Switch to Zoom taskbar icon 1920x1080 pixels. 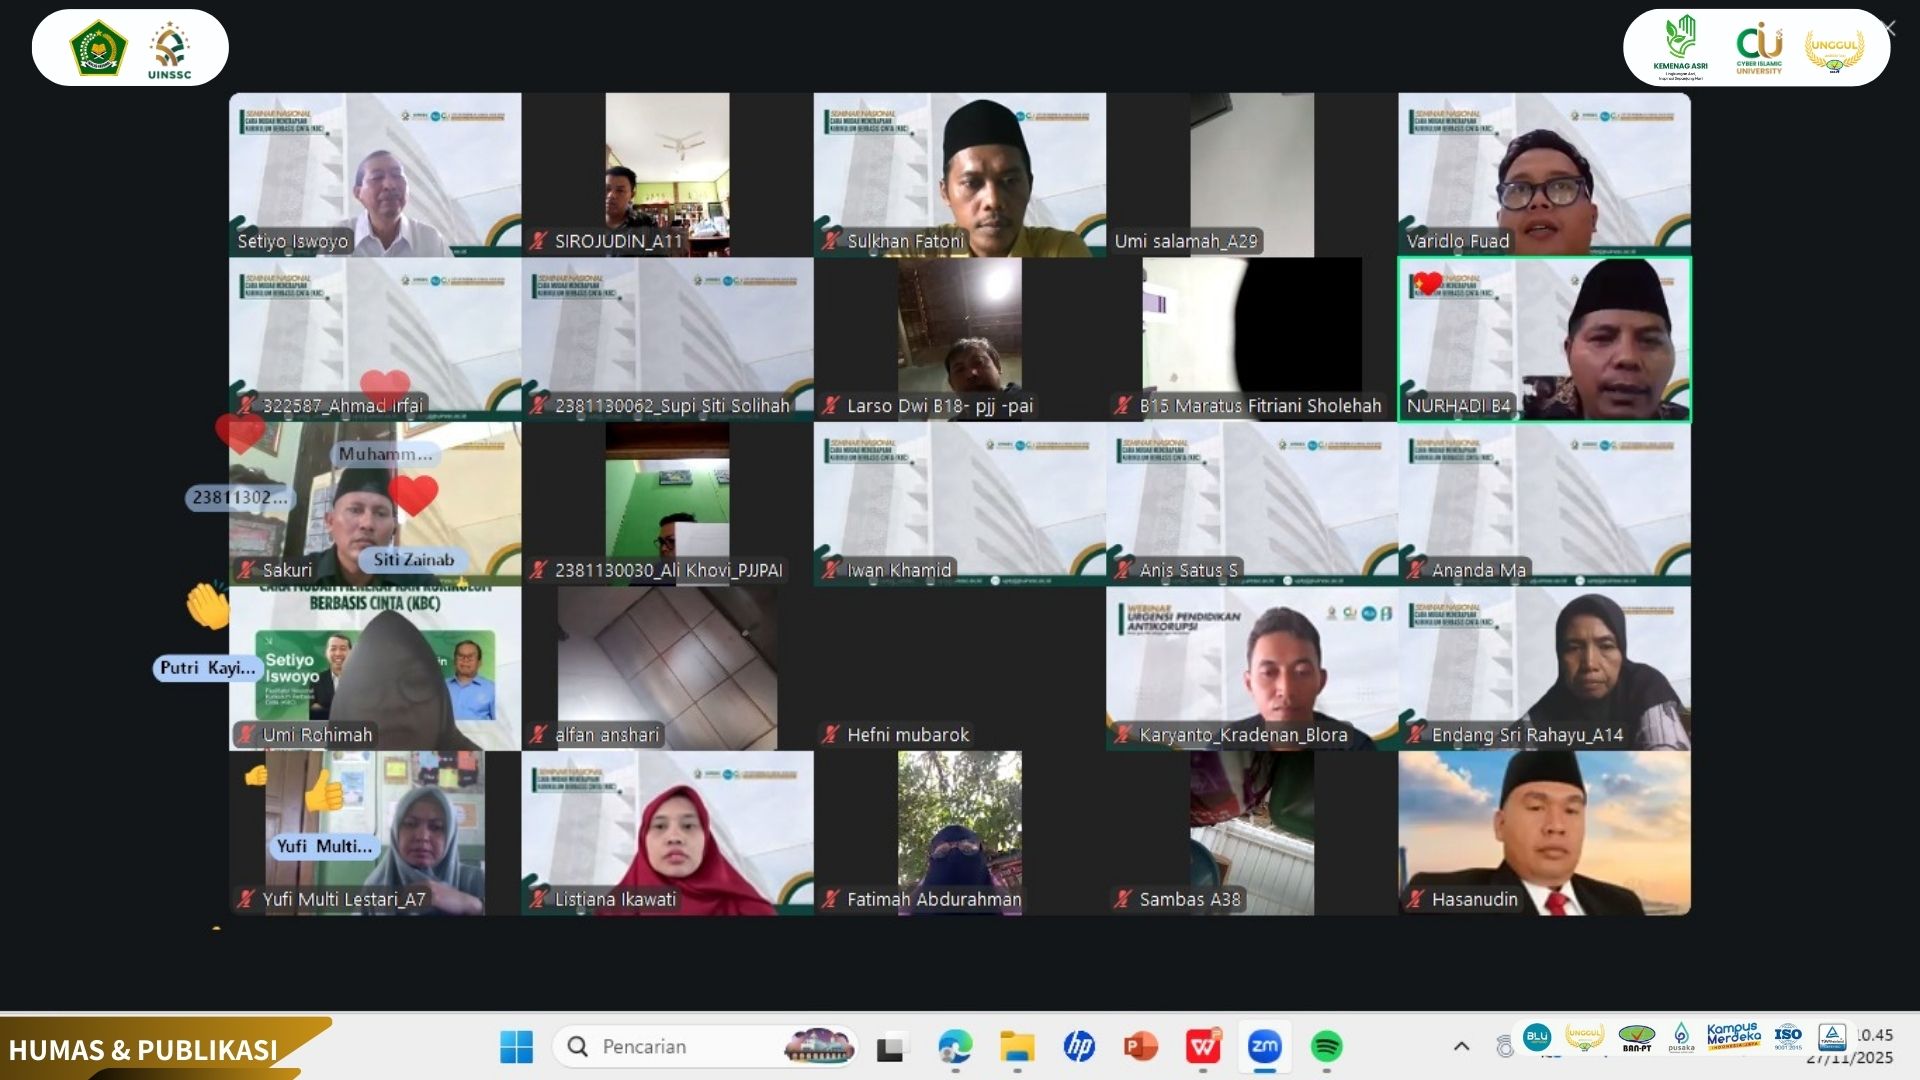(1265, 1047)
